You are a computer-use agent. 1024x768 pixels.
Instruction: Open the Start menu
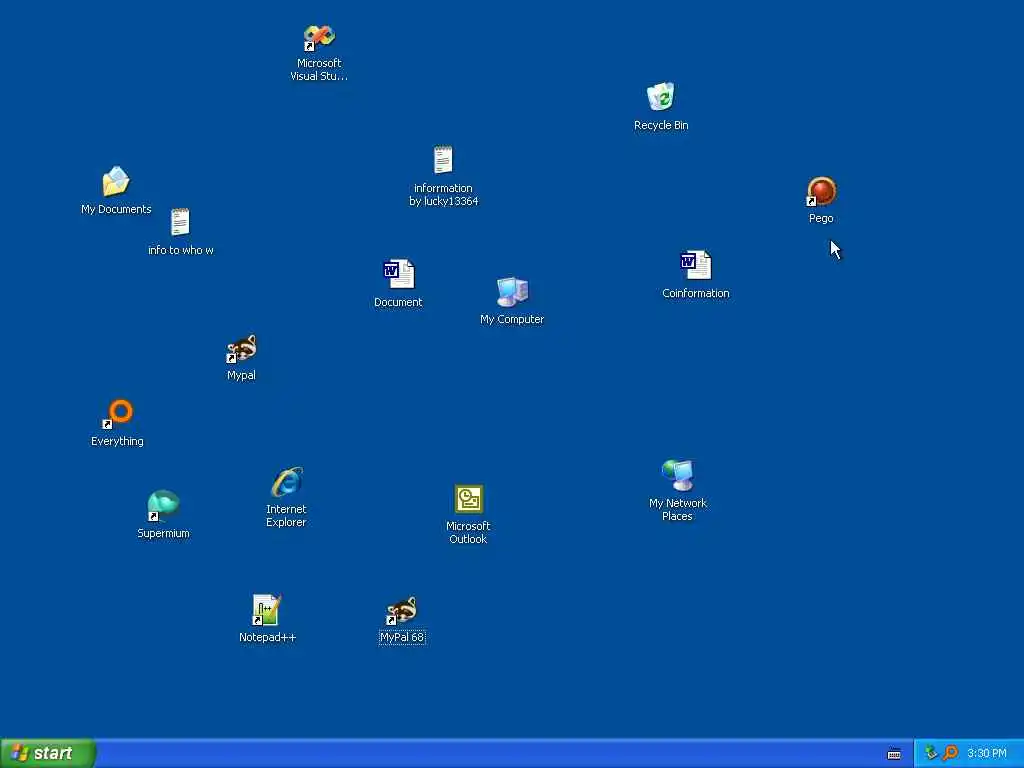tap(48, 753)
